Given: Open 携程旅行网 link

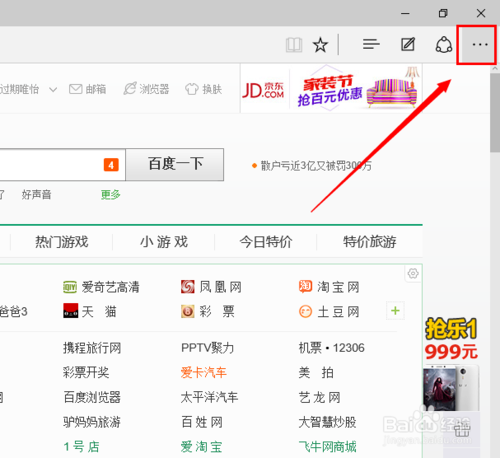Looking at the screenshot, I should pos(92,348).
